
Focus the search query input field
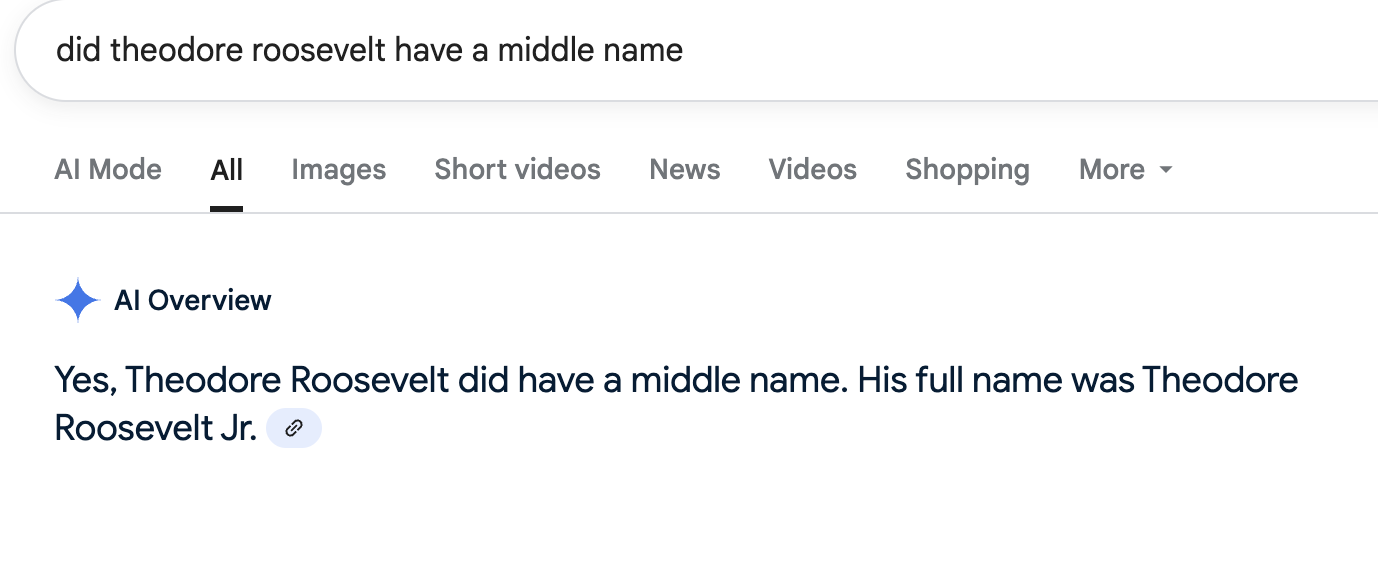(x=697, y=50)
